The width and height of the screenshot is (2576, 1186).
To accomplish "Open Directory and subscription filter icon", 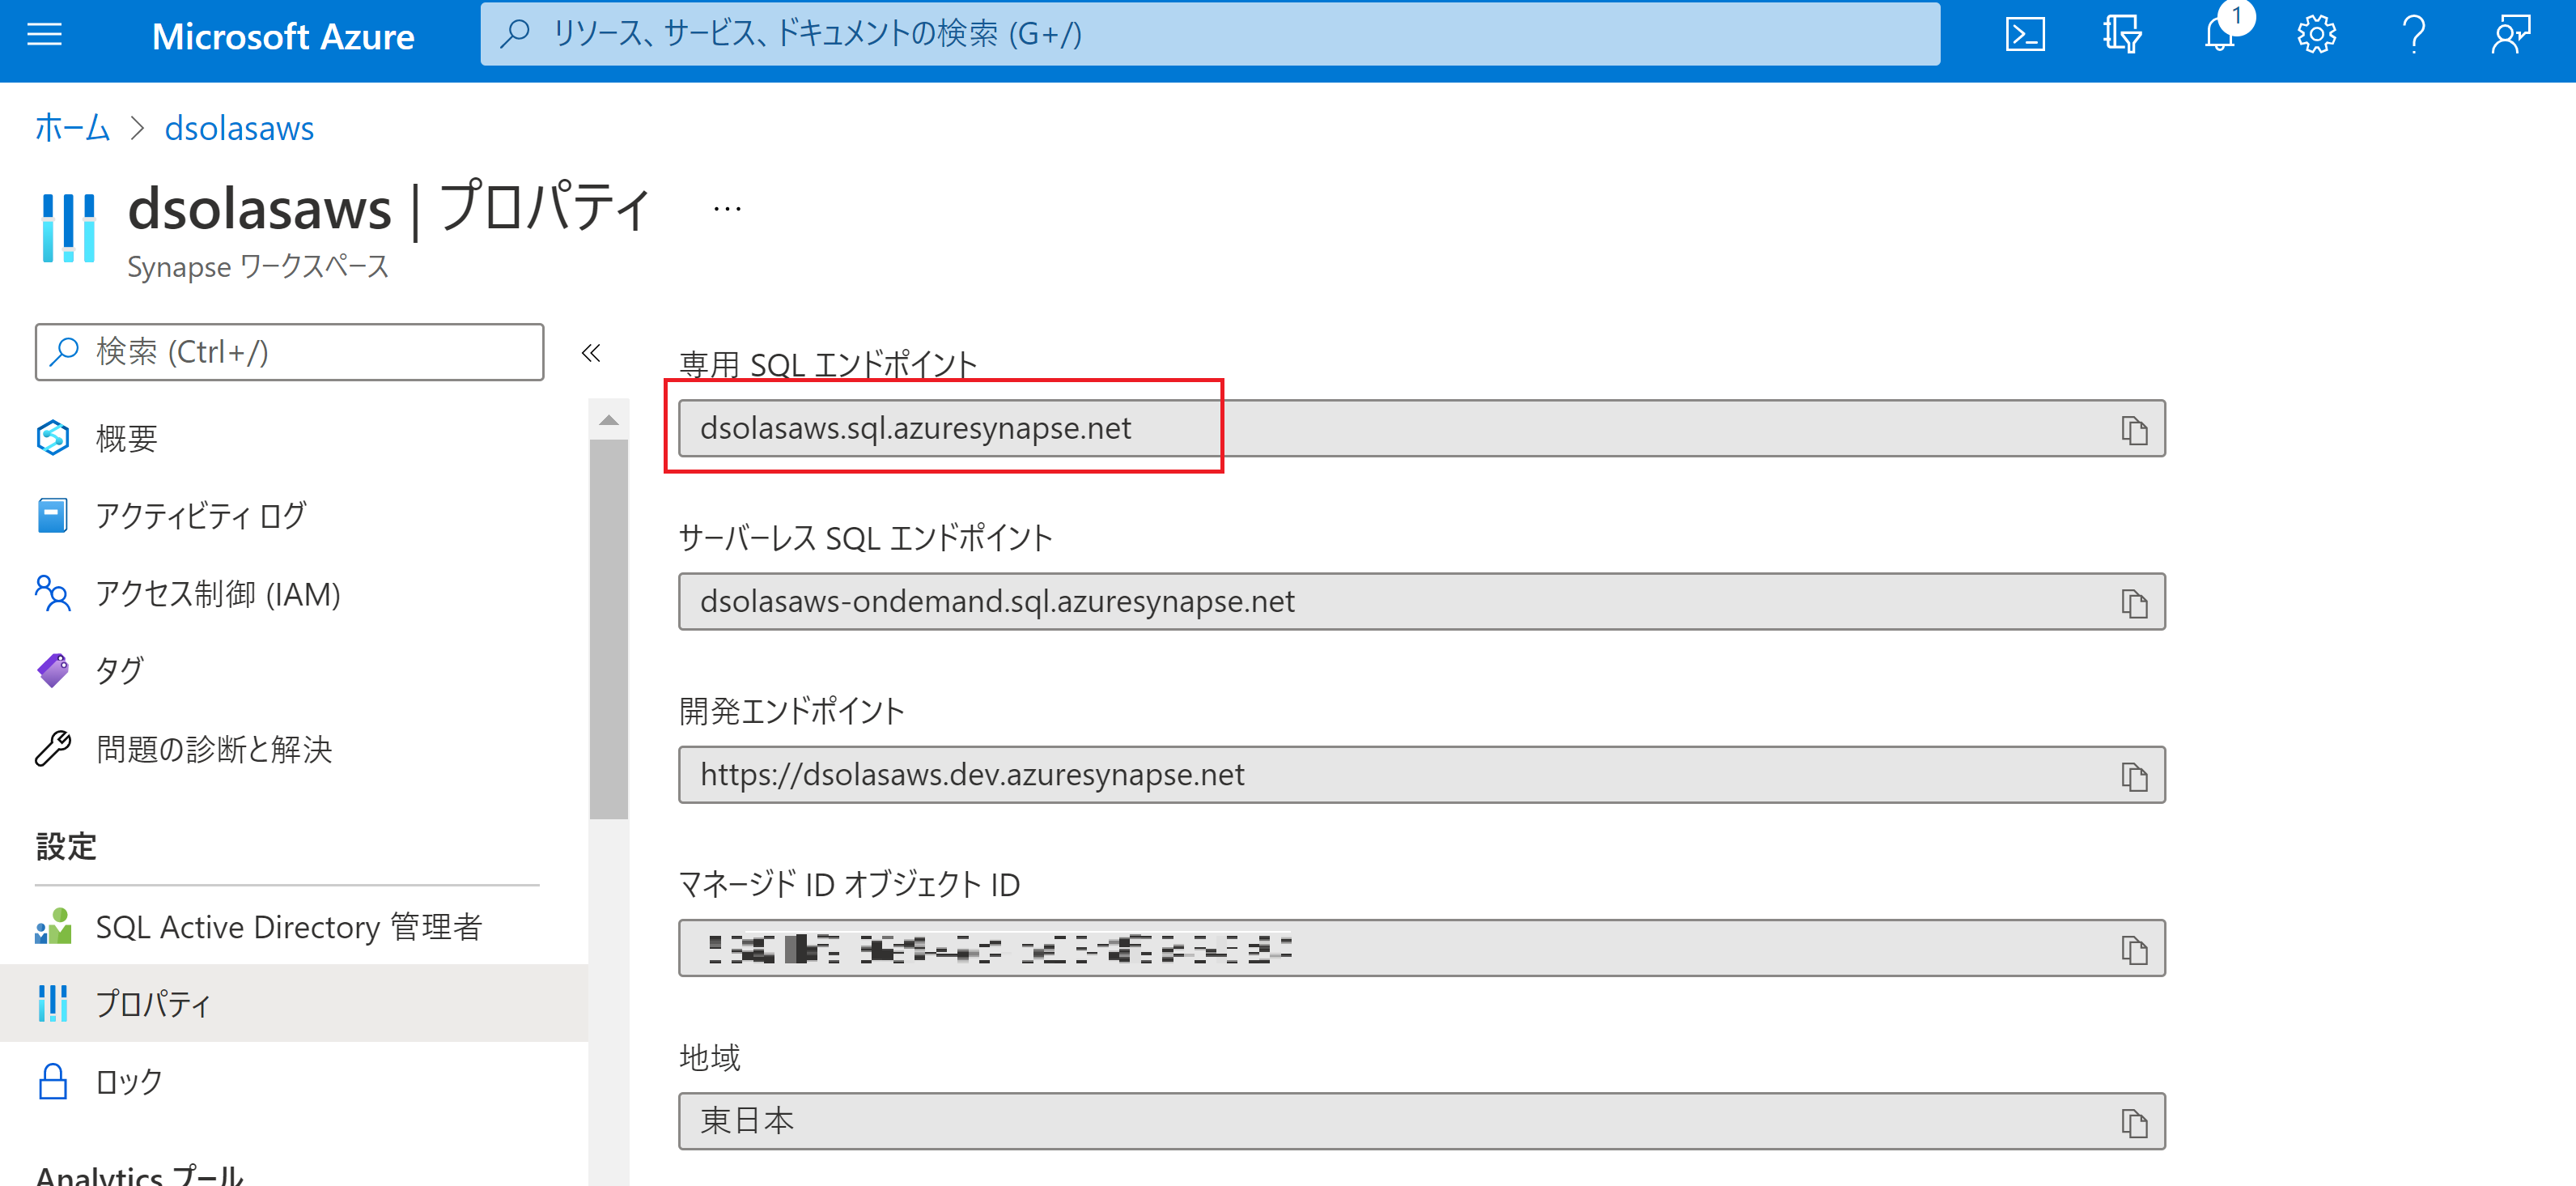I will point(2121,35).
